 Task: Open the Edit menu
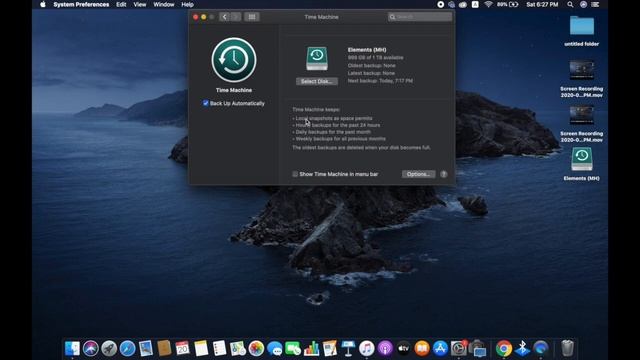click(121, 4)
